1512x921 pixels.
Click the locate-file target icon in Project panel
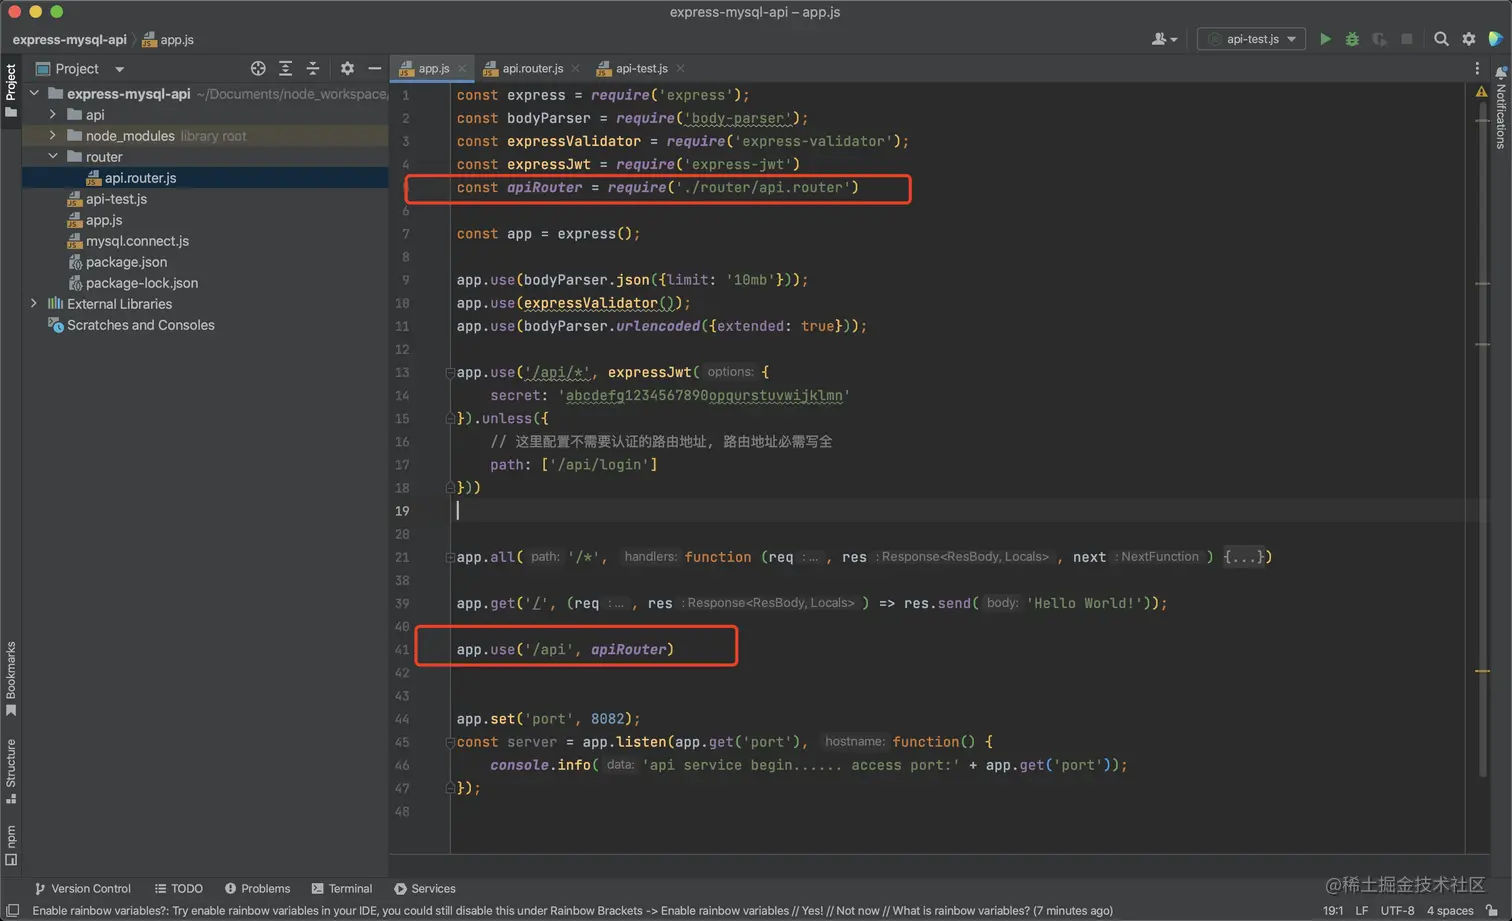[258, 69]
